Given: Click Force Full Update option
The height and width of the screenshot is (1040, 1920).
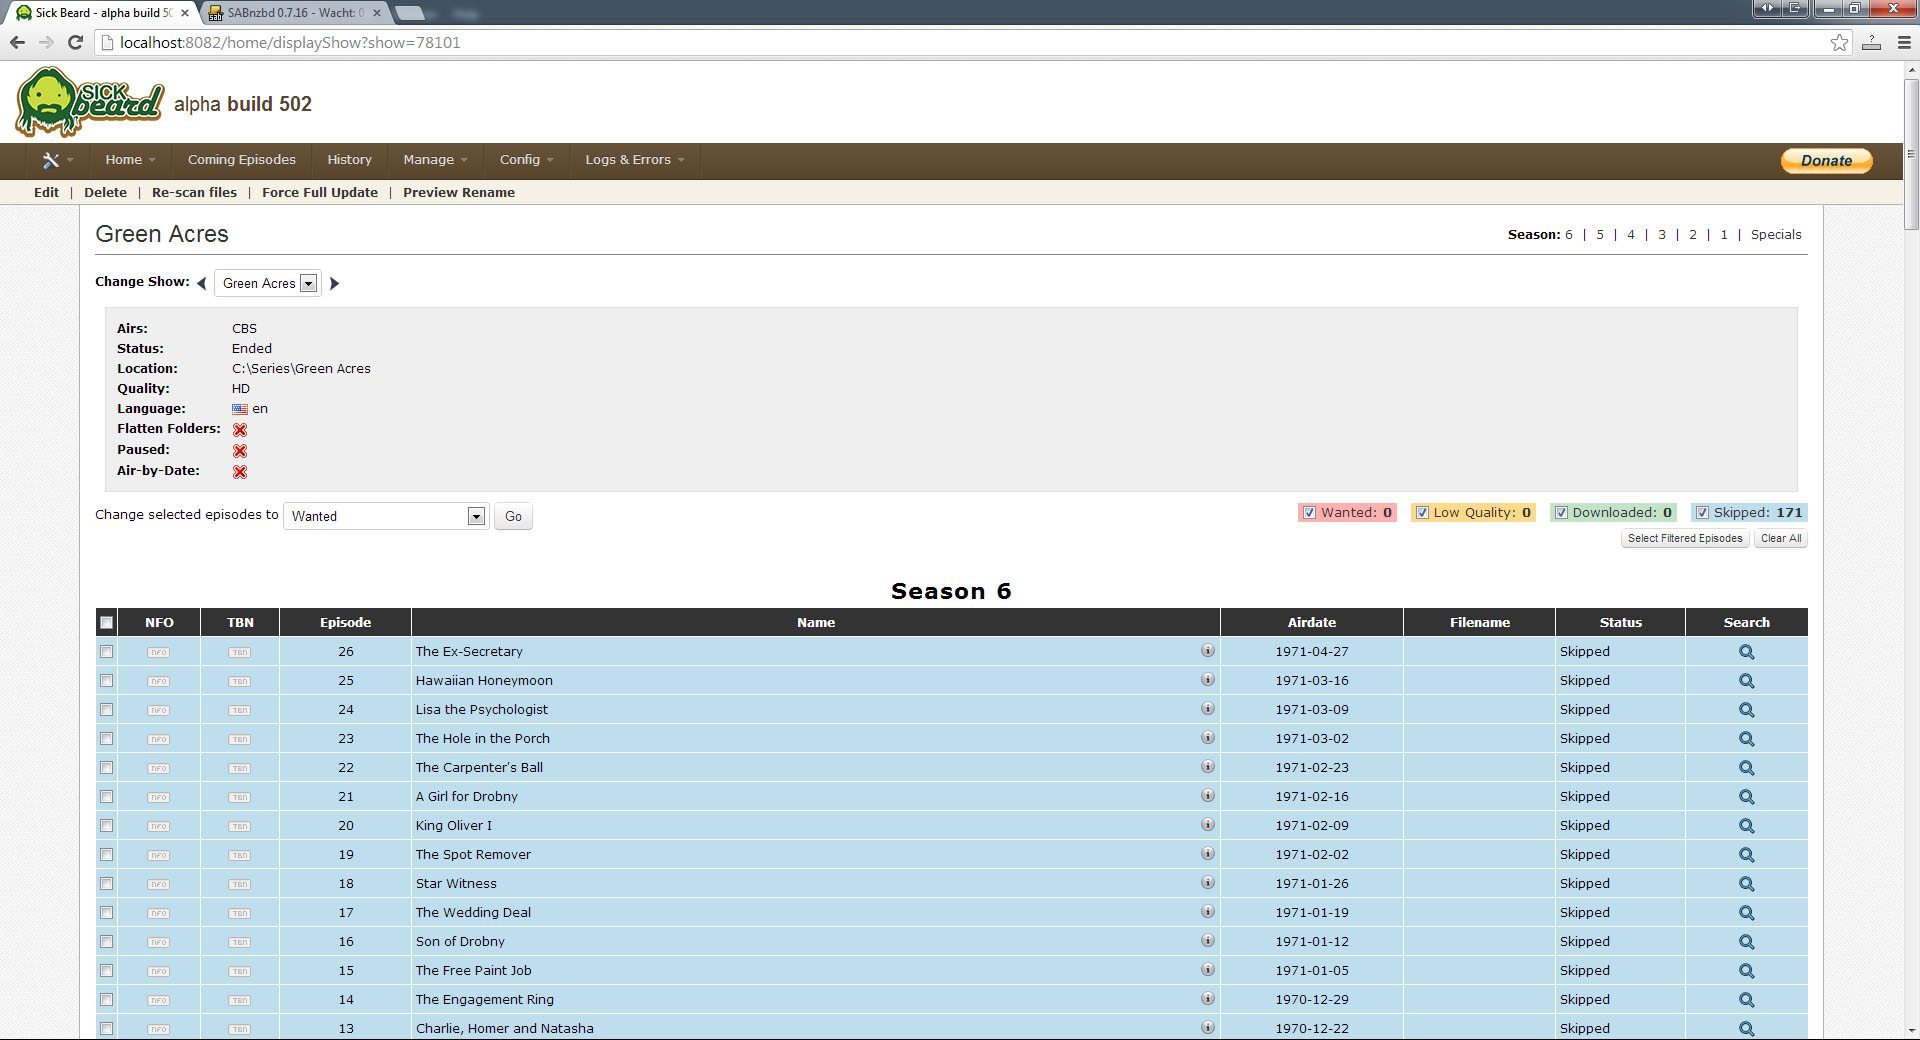Looking at the screenshot, I should click(x=320, y=193).
